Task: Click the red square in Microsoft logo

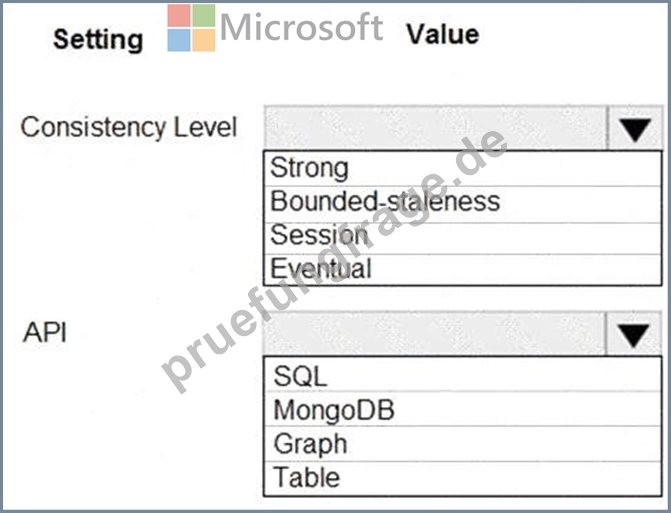Action: (178, 16)
